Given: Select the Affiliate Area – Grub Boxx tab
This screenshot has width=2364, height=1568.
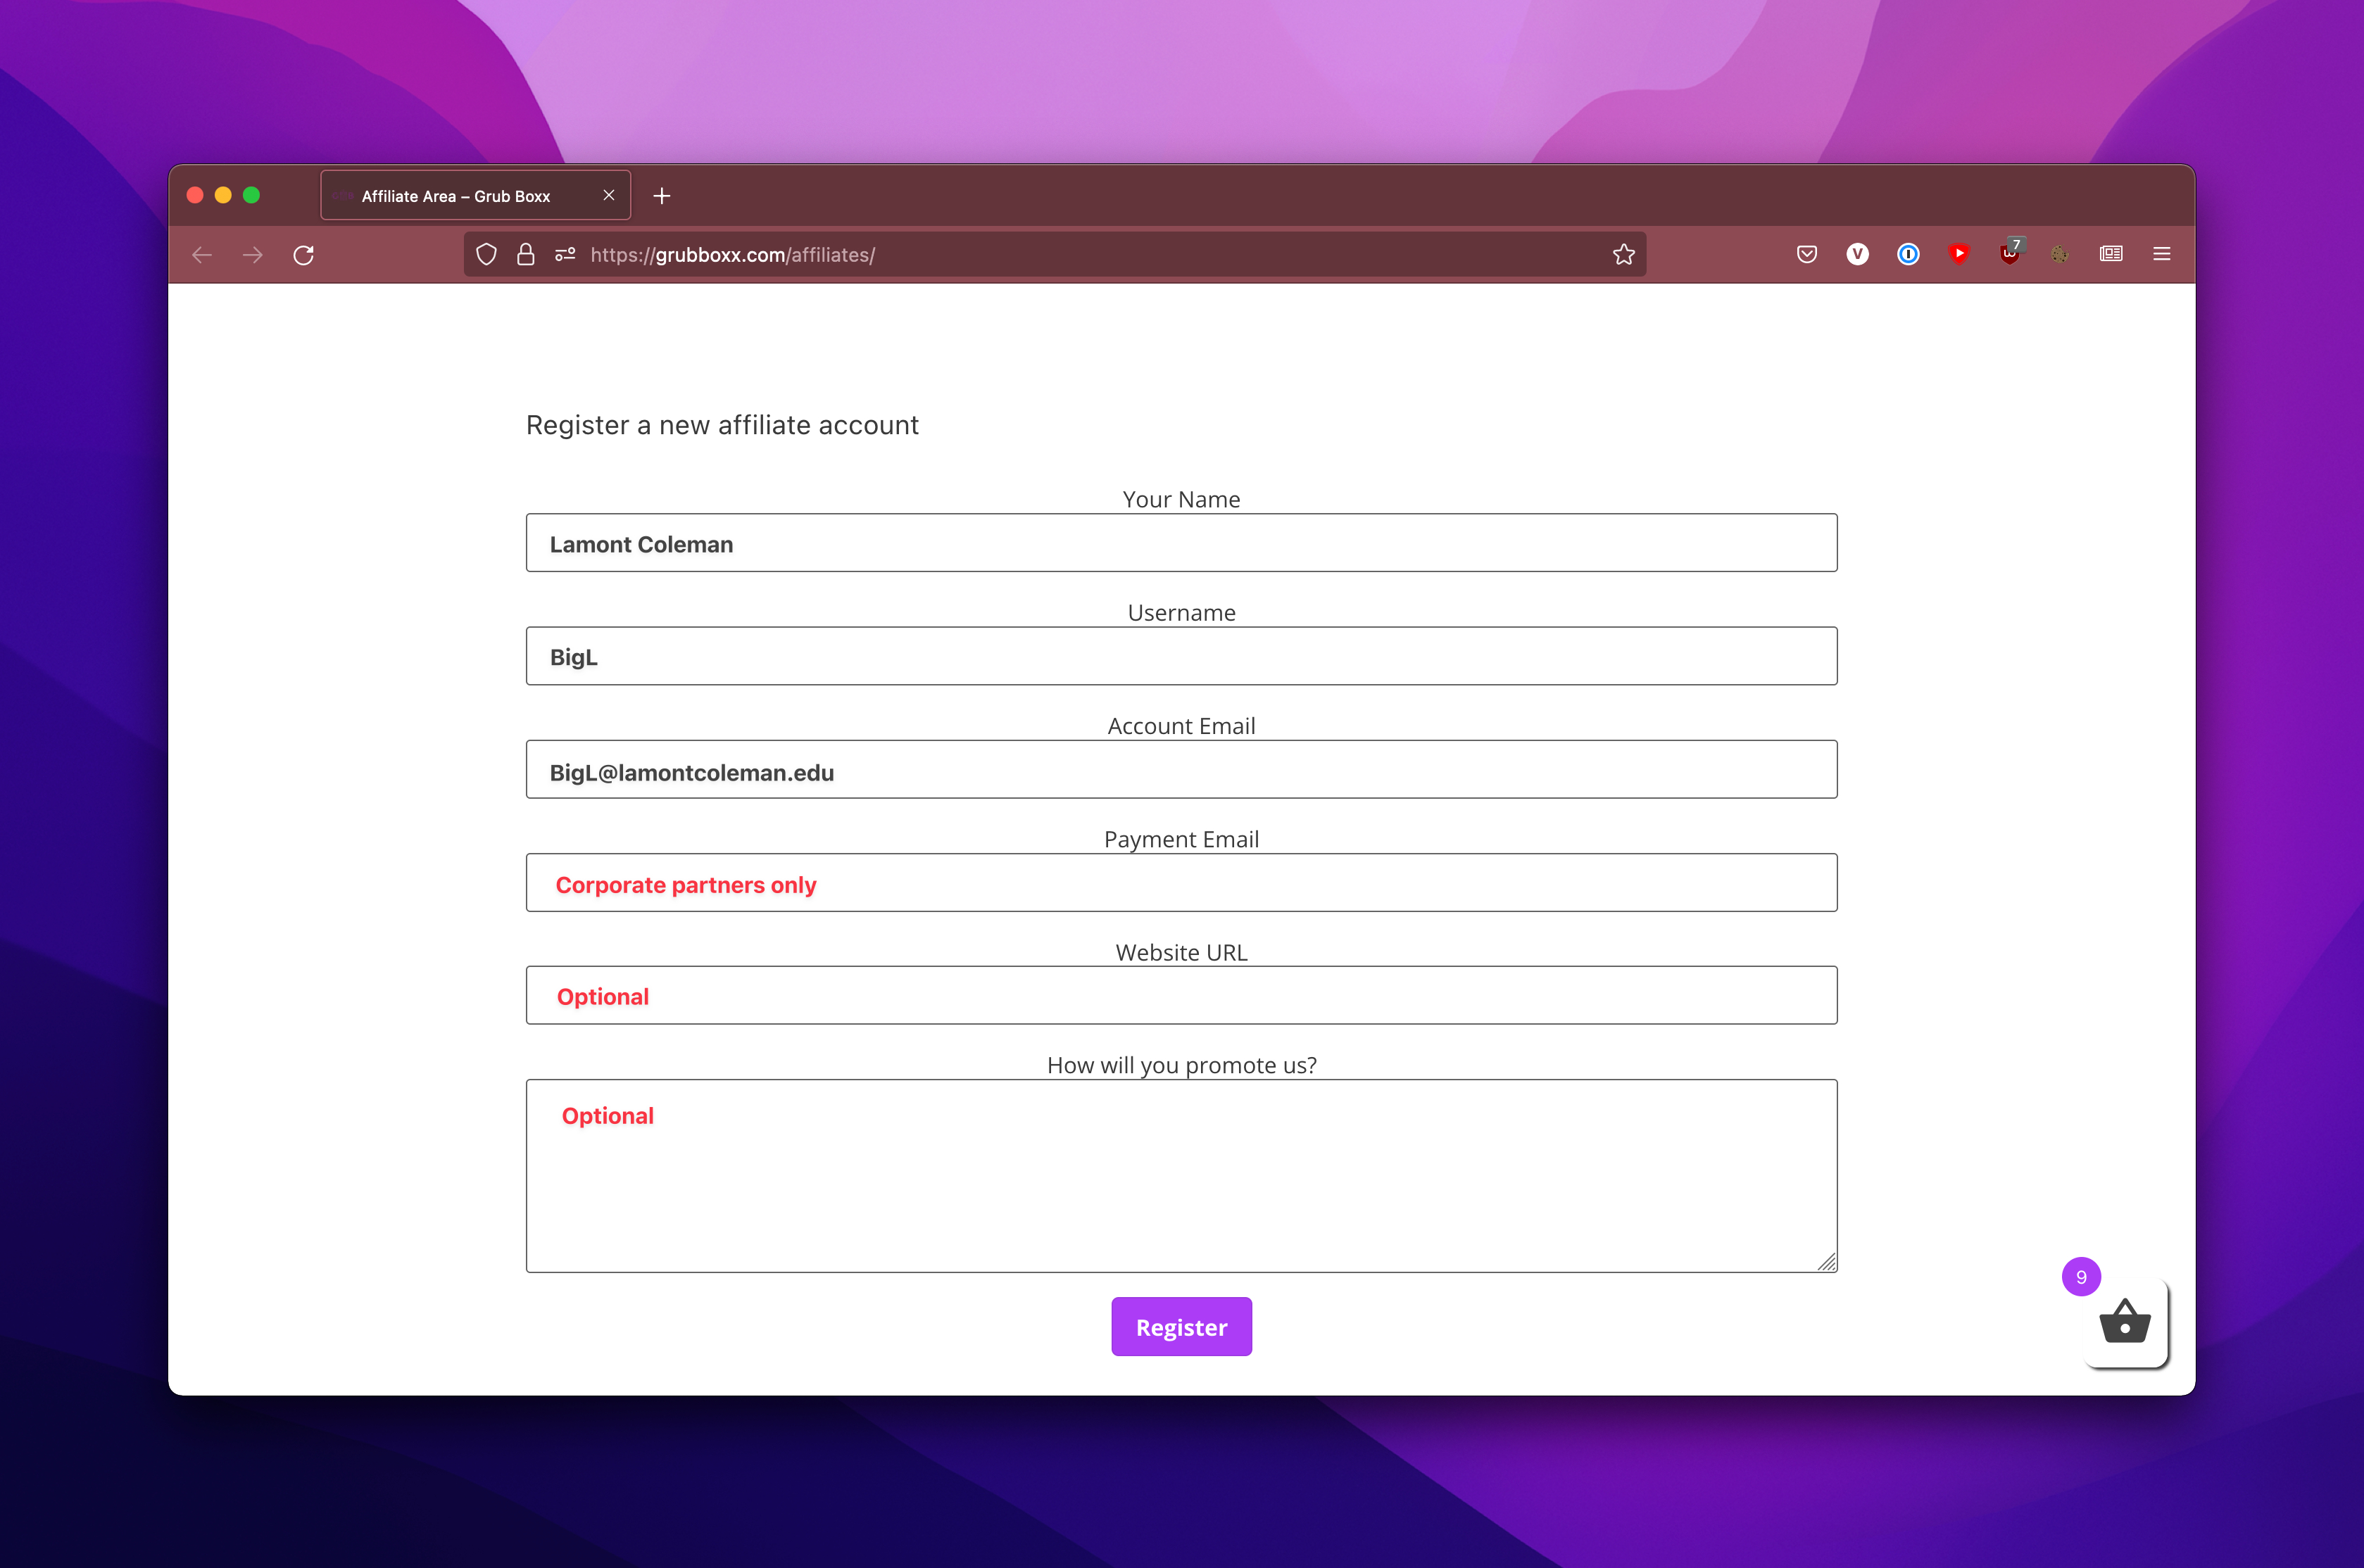Looking at the screenshot, I should coord(475,195).
